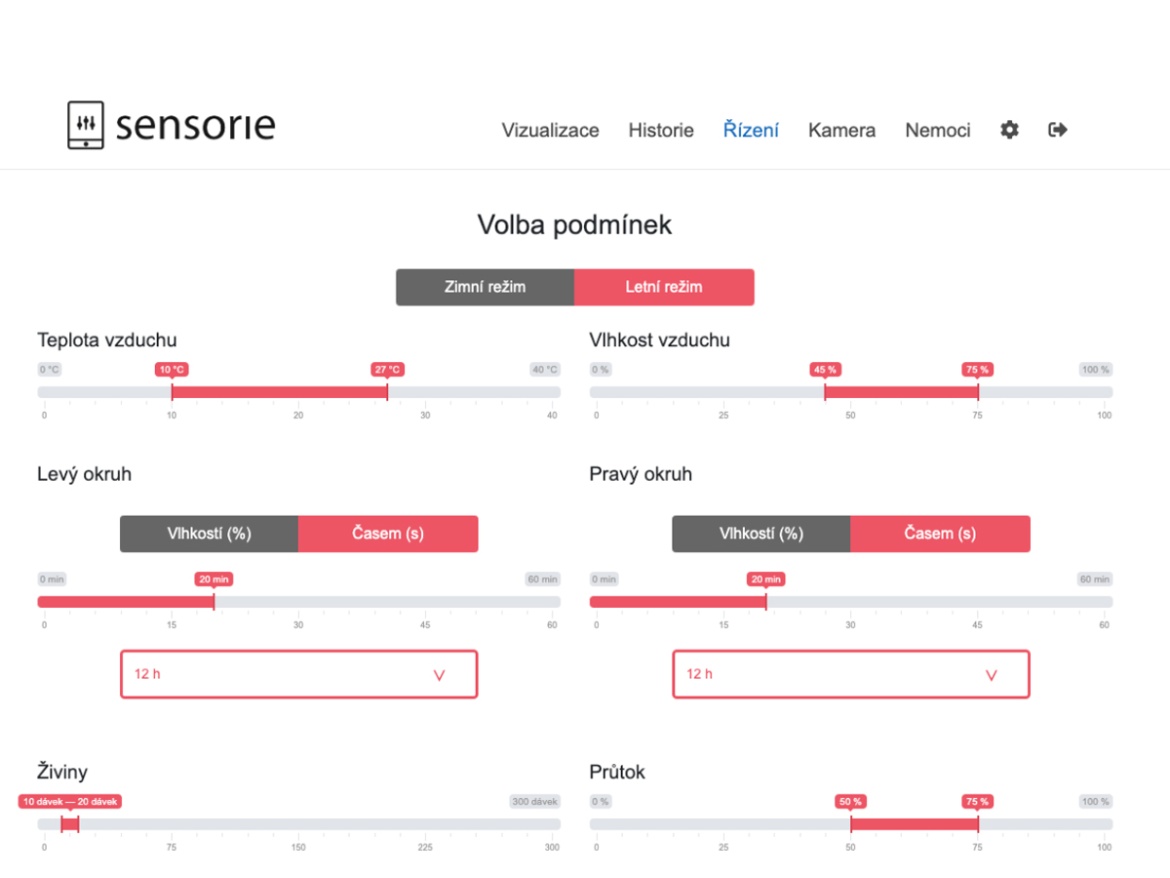The height and width of the screenshot is (878, 1170).
Task: Switch Levý okruh to Časem (s)
Action: [388, 534]
